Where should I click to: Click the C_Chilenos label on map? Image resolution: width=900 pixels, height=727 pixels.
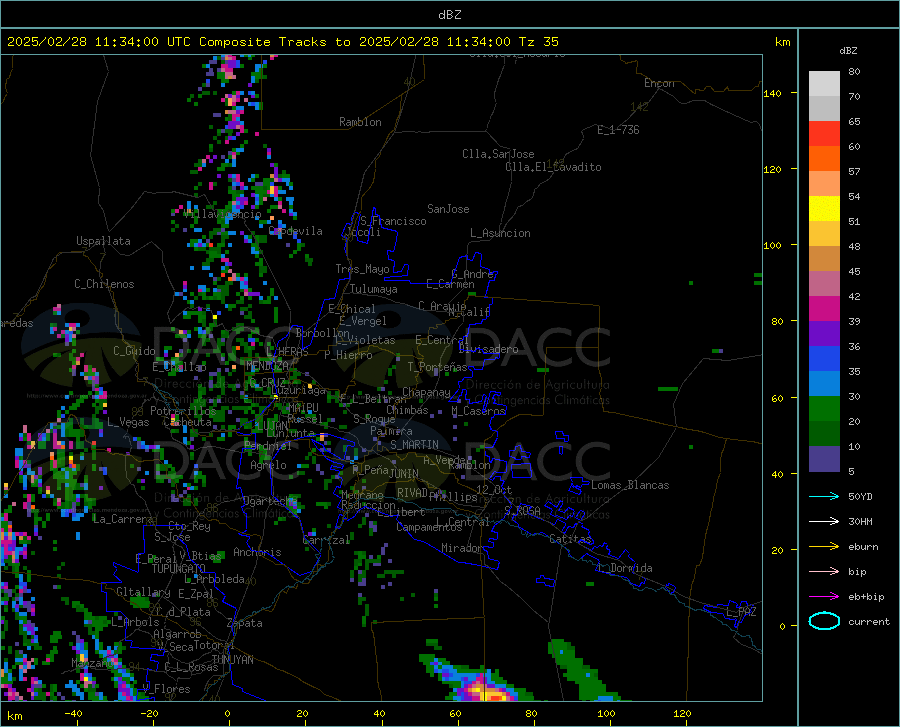[x=104, y=284]
